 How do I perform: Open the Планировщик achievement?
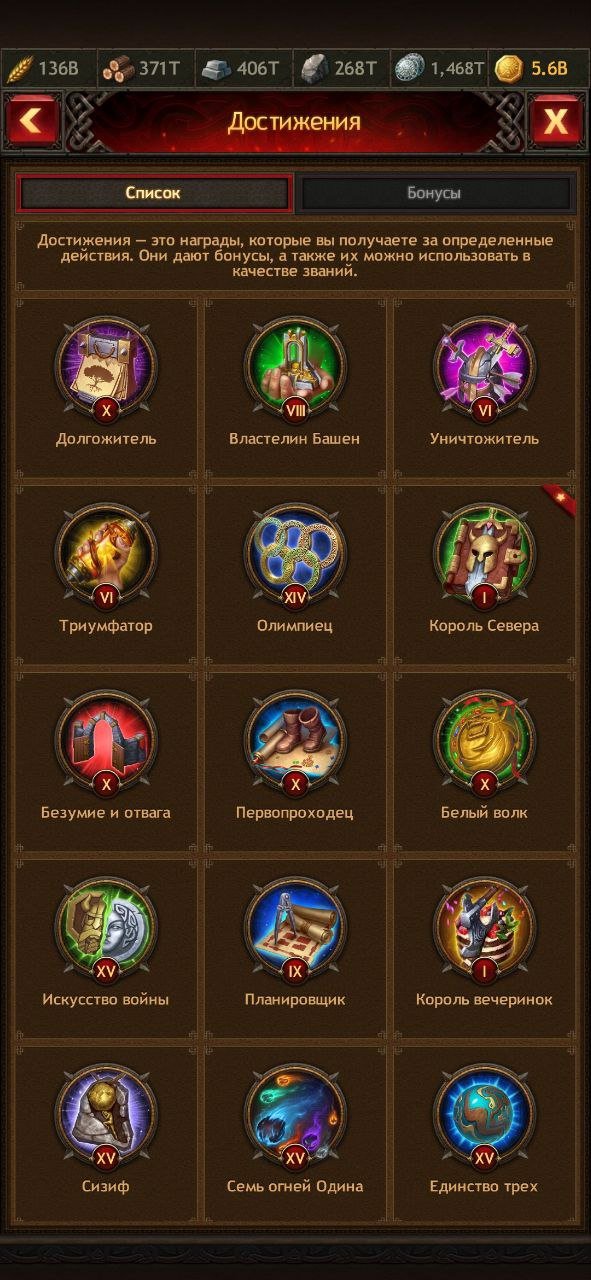(295, 928)
